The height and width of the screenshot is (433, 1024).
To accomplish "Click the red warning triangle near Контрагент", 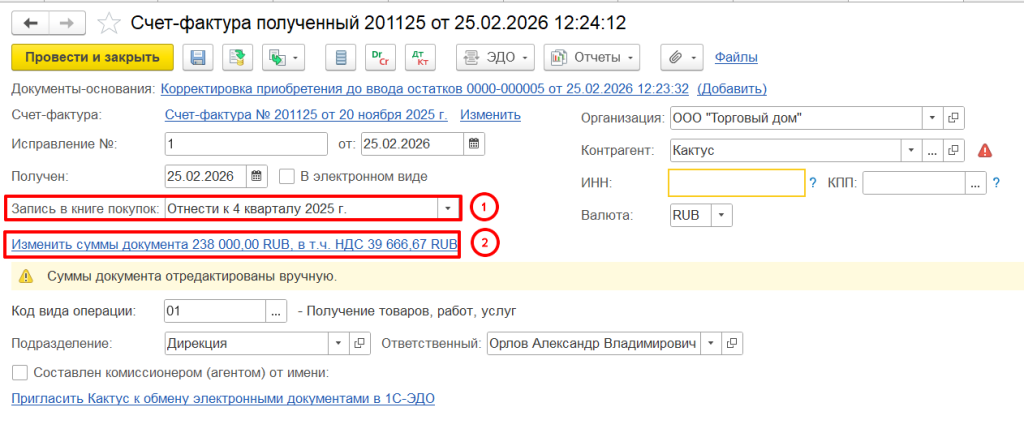I will (985, 150).
